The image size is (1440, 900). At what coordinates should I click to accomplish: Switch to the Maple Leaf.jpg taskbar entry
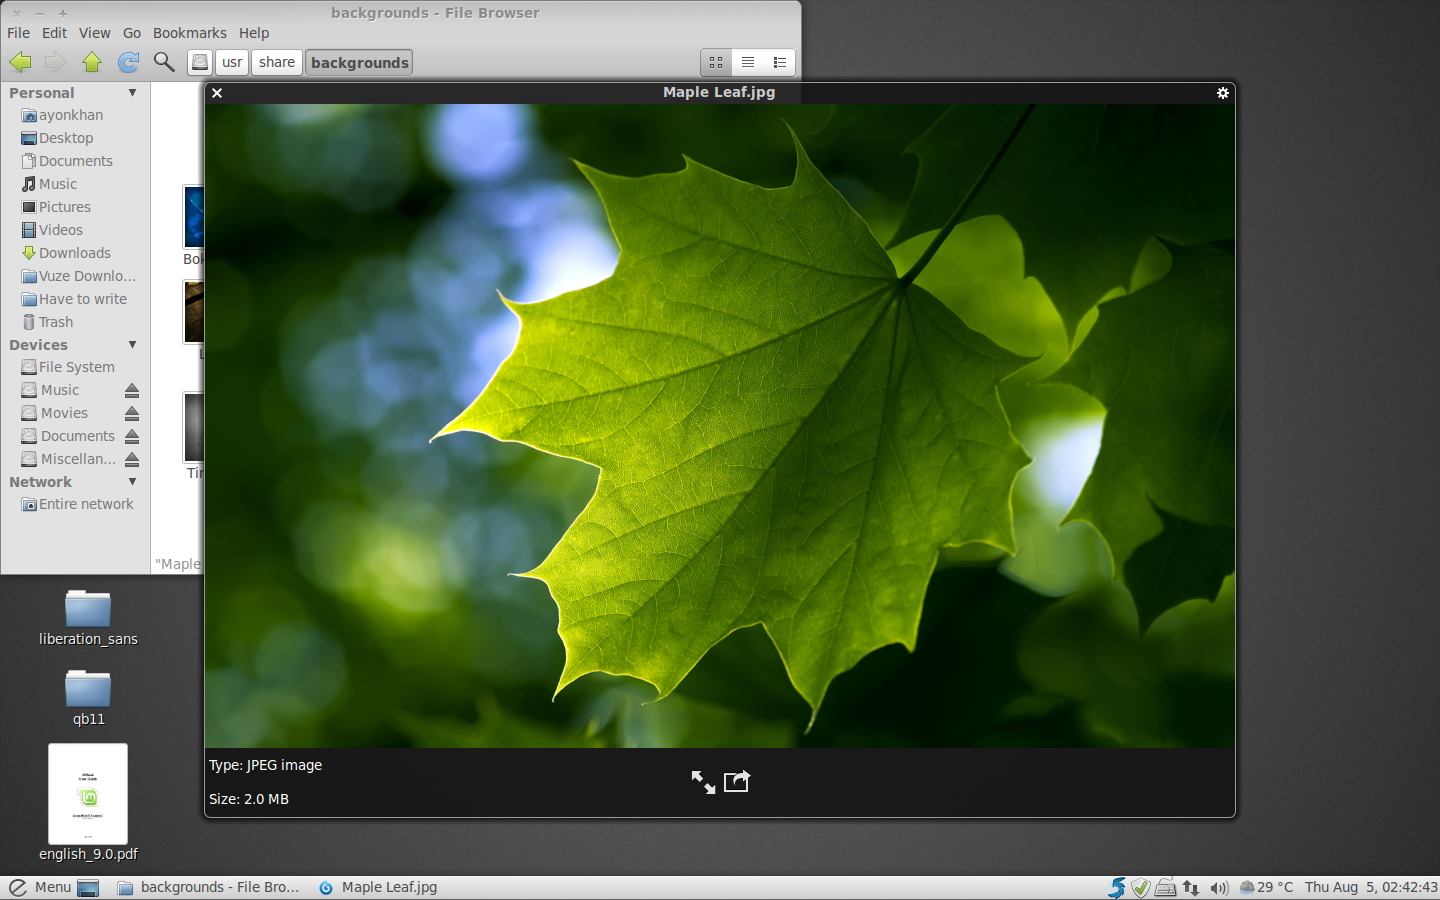coord(378,887)
